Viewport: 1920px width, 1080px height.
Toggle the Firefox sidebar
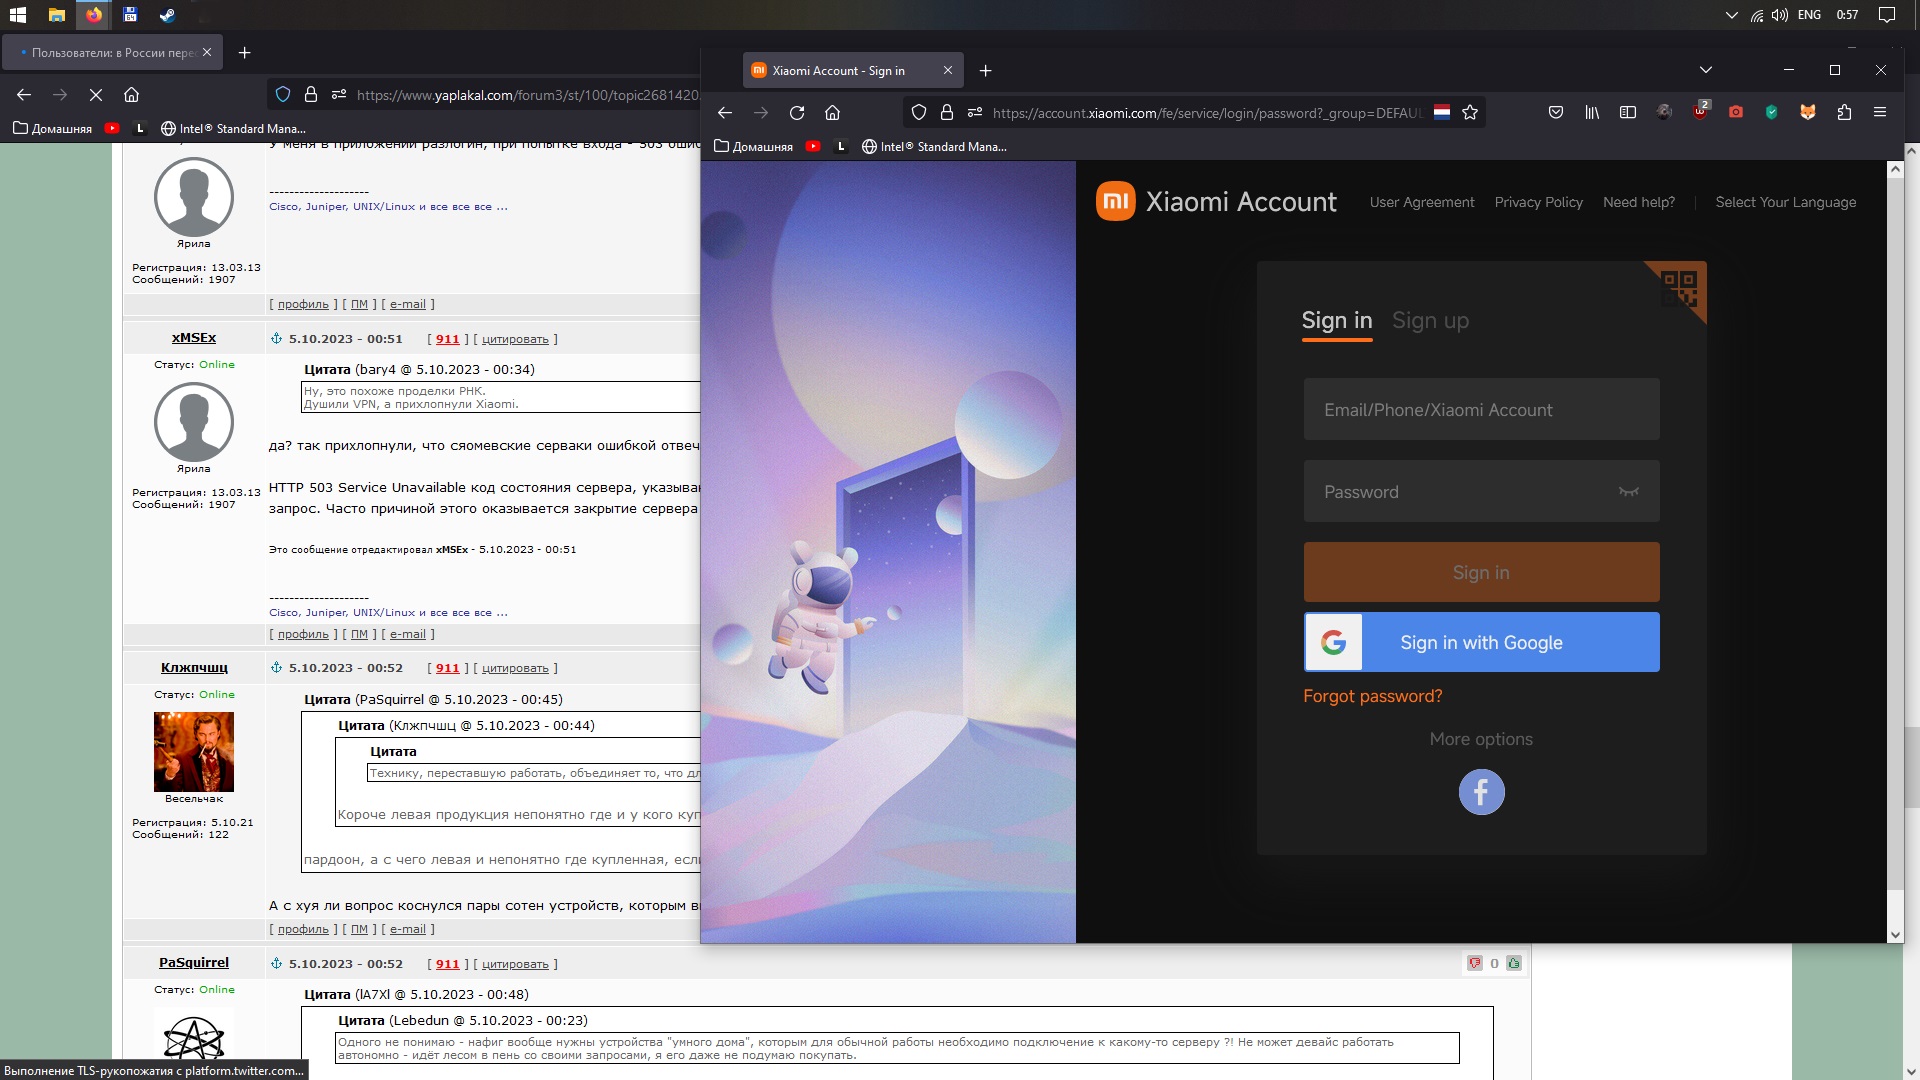(x=1628, y=112)
